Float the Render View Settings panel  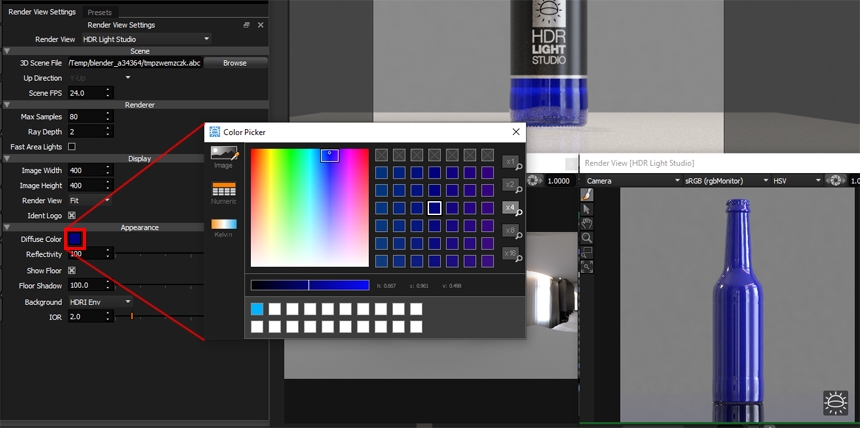[247, 25]
